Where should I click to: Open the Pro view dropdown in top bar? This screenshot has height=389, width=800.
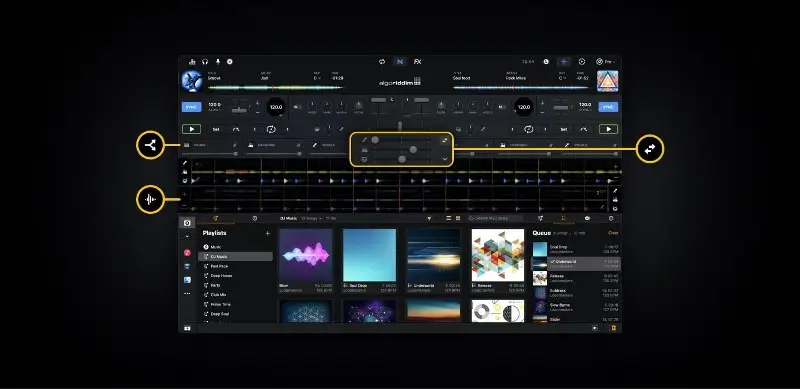tap(606, 62)
